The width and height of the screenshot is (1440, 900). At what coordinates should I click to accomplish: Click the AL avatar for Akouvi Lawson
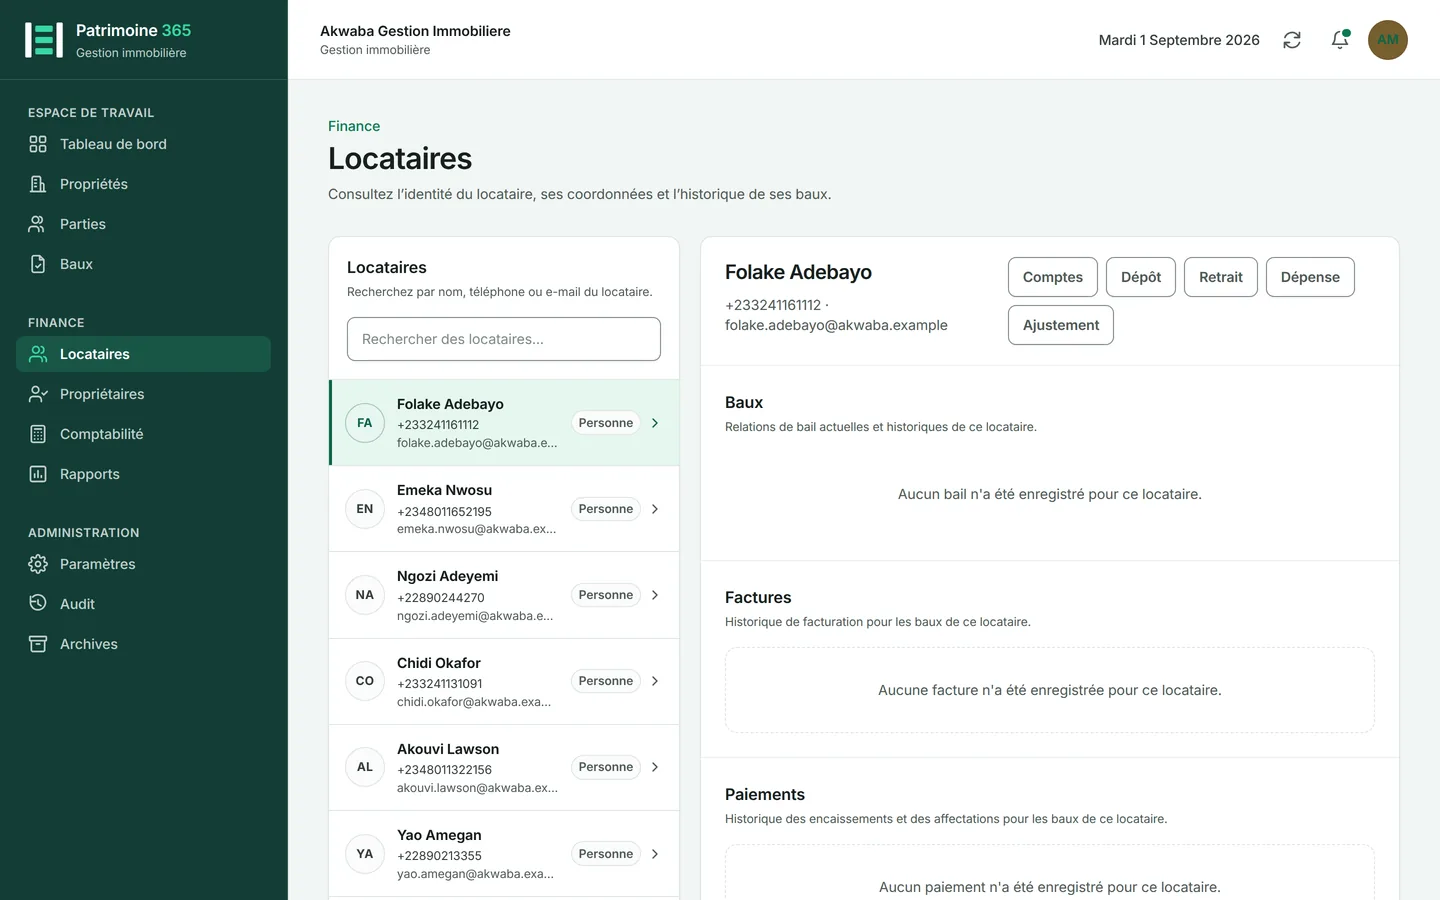pyautogui.click(x=365, y=767)
